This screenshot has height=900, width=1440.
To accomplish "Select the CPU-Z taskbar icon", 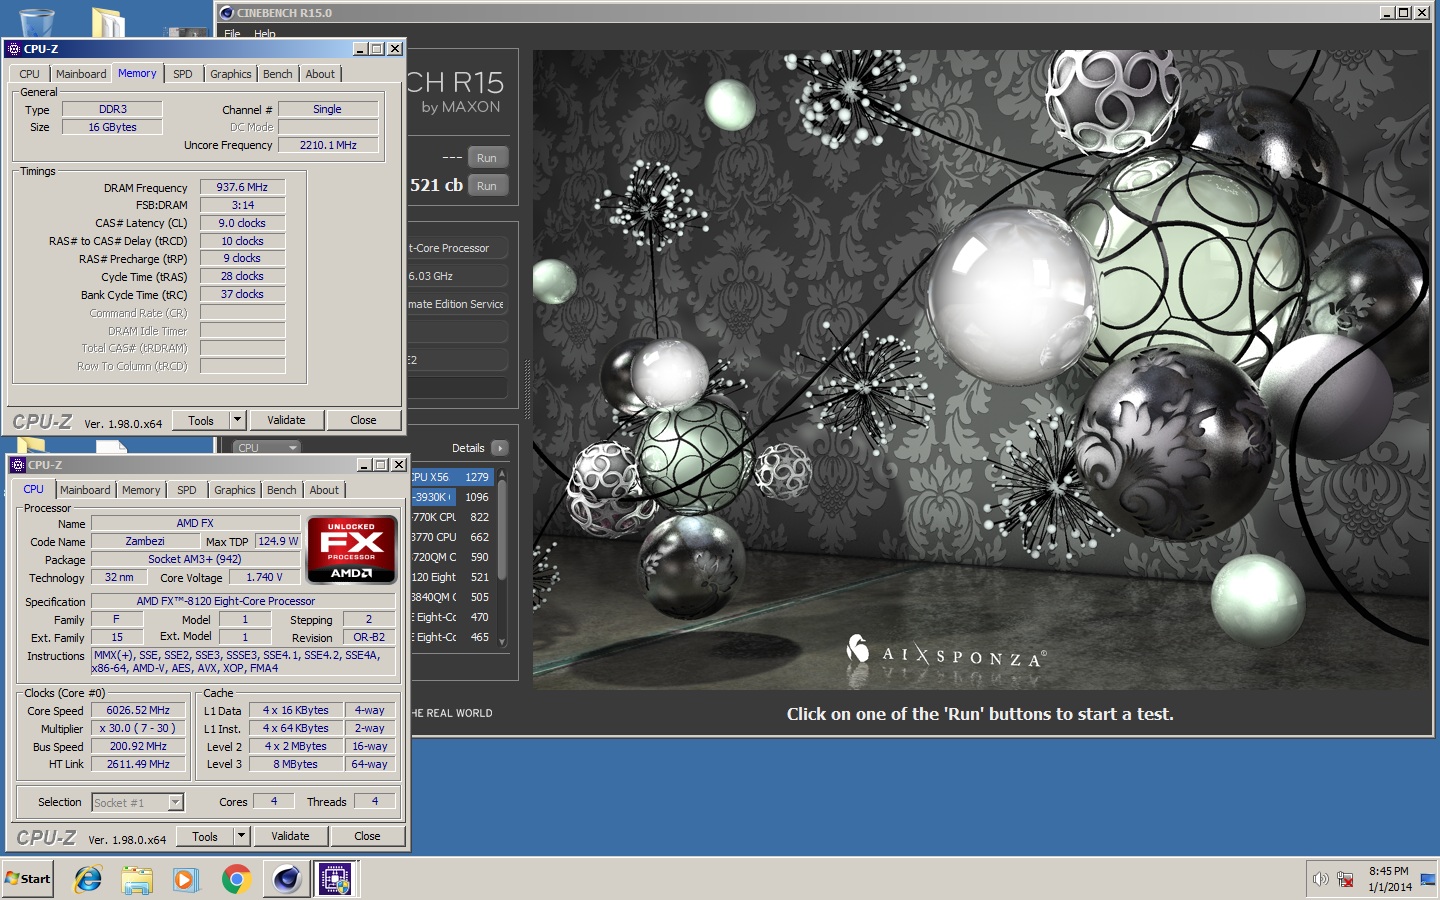I will click(335, 879).
